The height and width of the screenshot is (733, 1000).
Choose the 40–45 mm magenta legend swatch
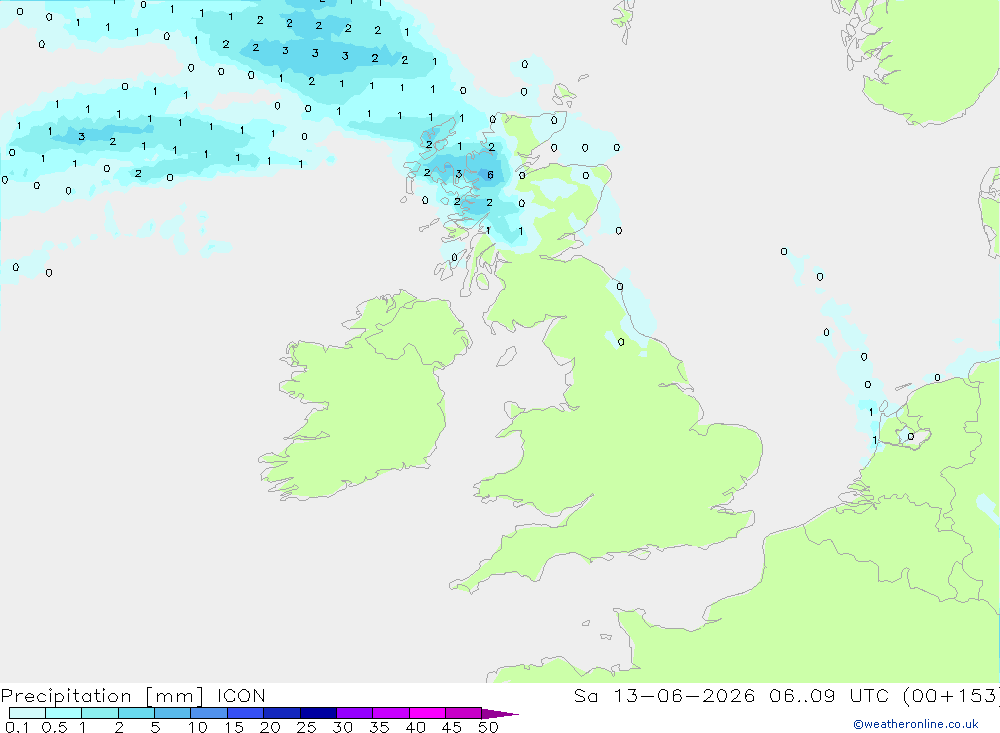click(427, 713)
